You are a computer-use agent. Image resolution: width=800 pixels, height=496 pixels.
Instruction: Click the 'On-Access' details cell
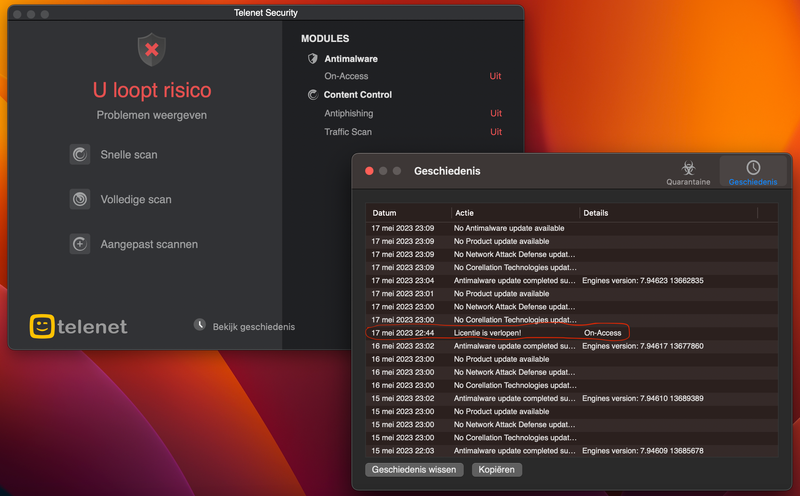[603, 333]
